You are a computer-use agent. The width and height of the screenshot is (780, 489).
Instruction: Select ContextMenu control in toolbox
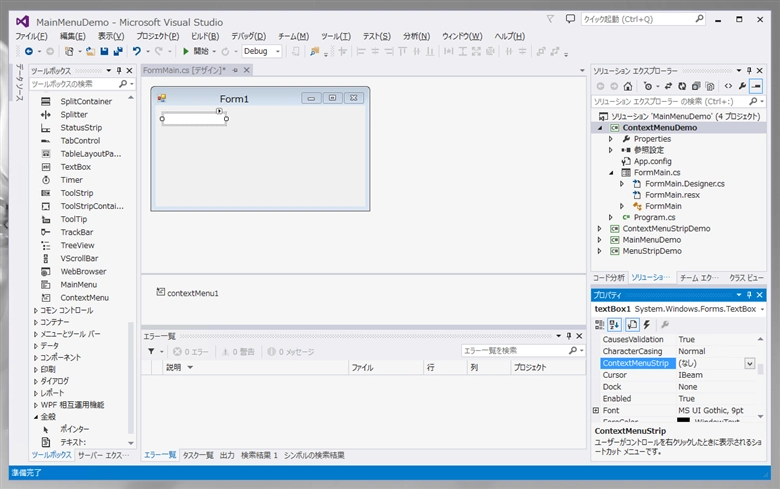[x=85, y=298]
